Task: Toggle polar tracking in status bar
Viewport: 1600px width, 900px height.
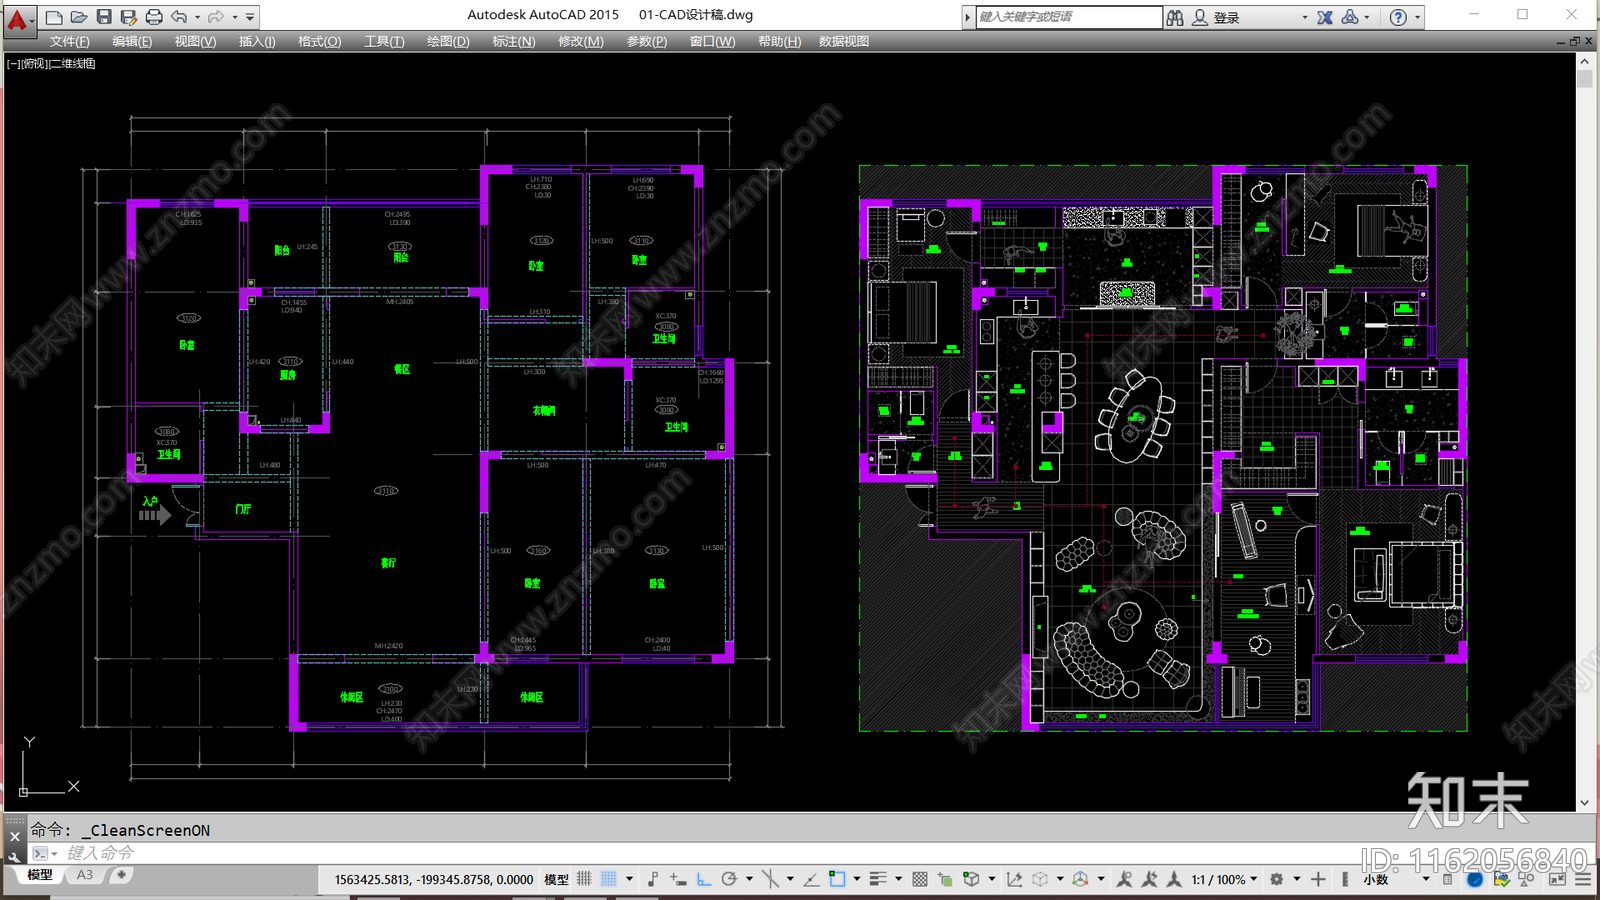Action: click(729, 880)
